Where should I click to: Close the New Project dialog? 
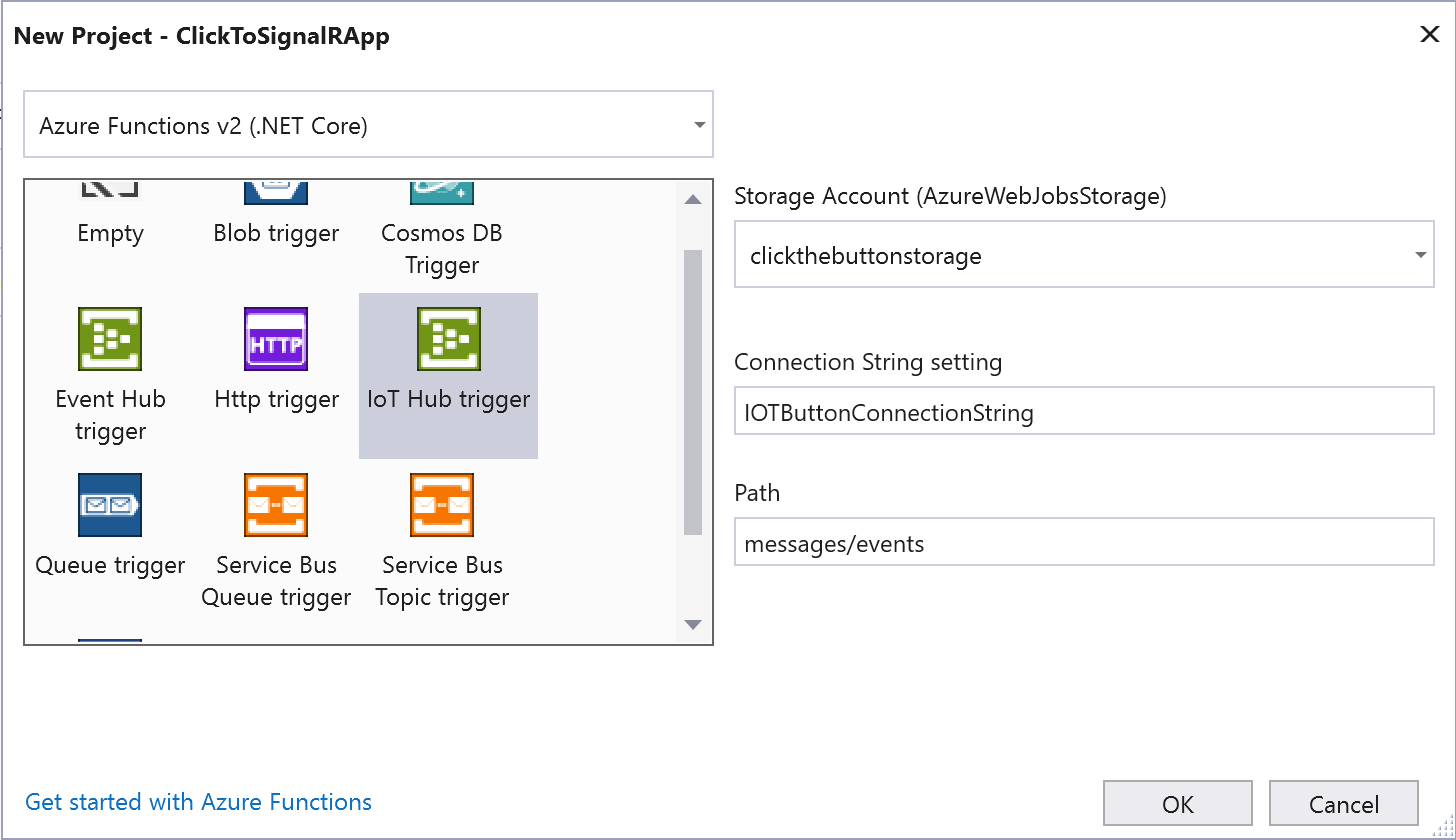point(1430,35)
